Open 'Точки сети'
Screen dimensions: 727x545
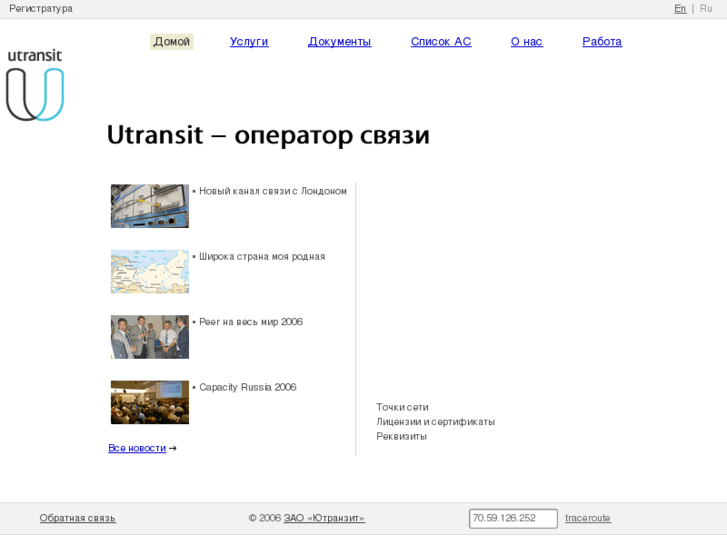(402, 407)
